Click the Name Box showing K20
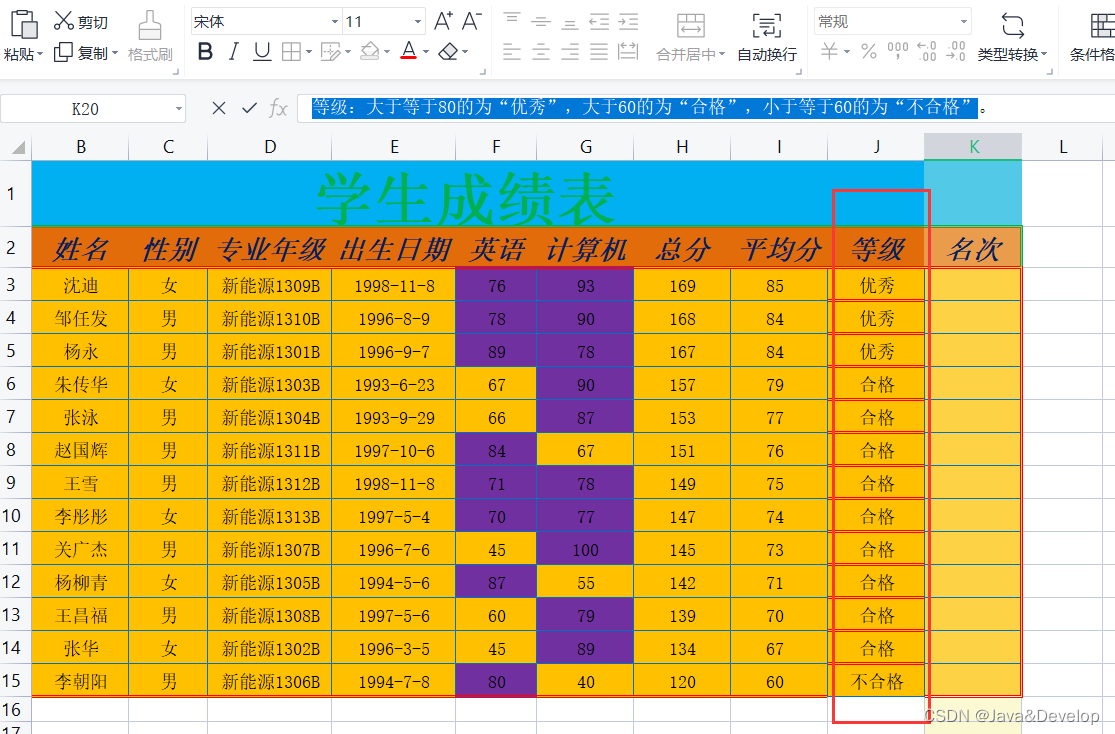This screenshot has width=1115, height=734. [85, 109]
